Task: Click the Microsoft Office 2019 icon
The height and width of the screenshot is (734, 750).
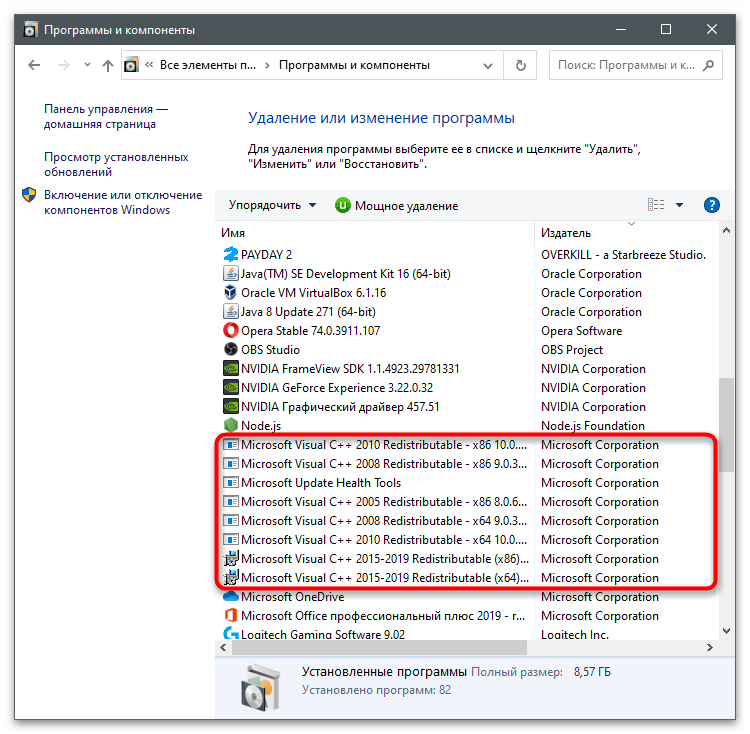Action: point(231,615)
